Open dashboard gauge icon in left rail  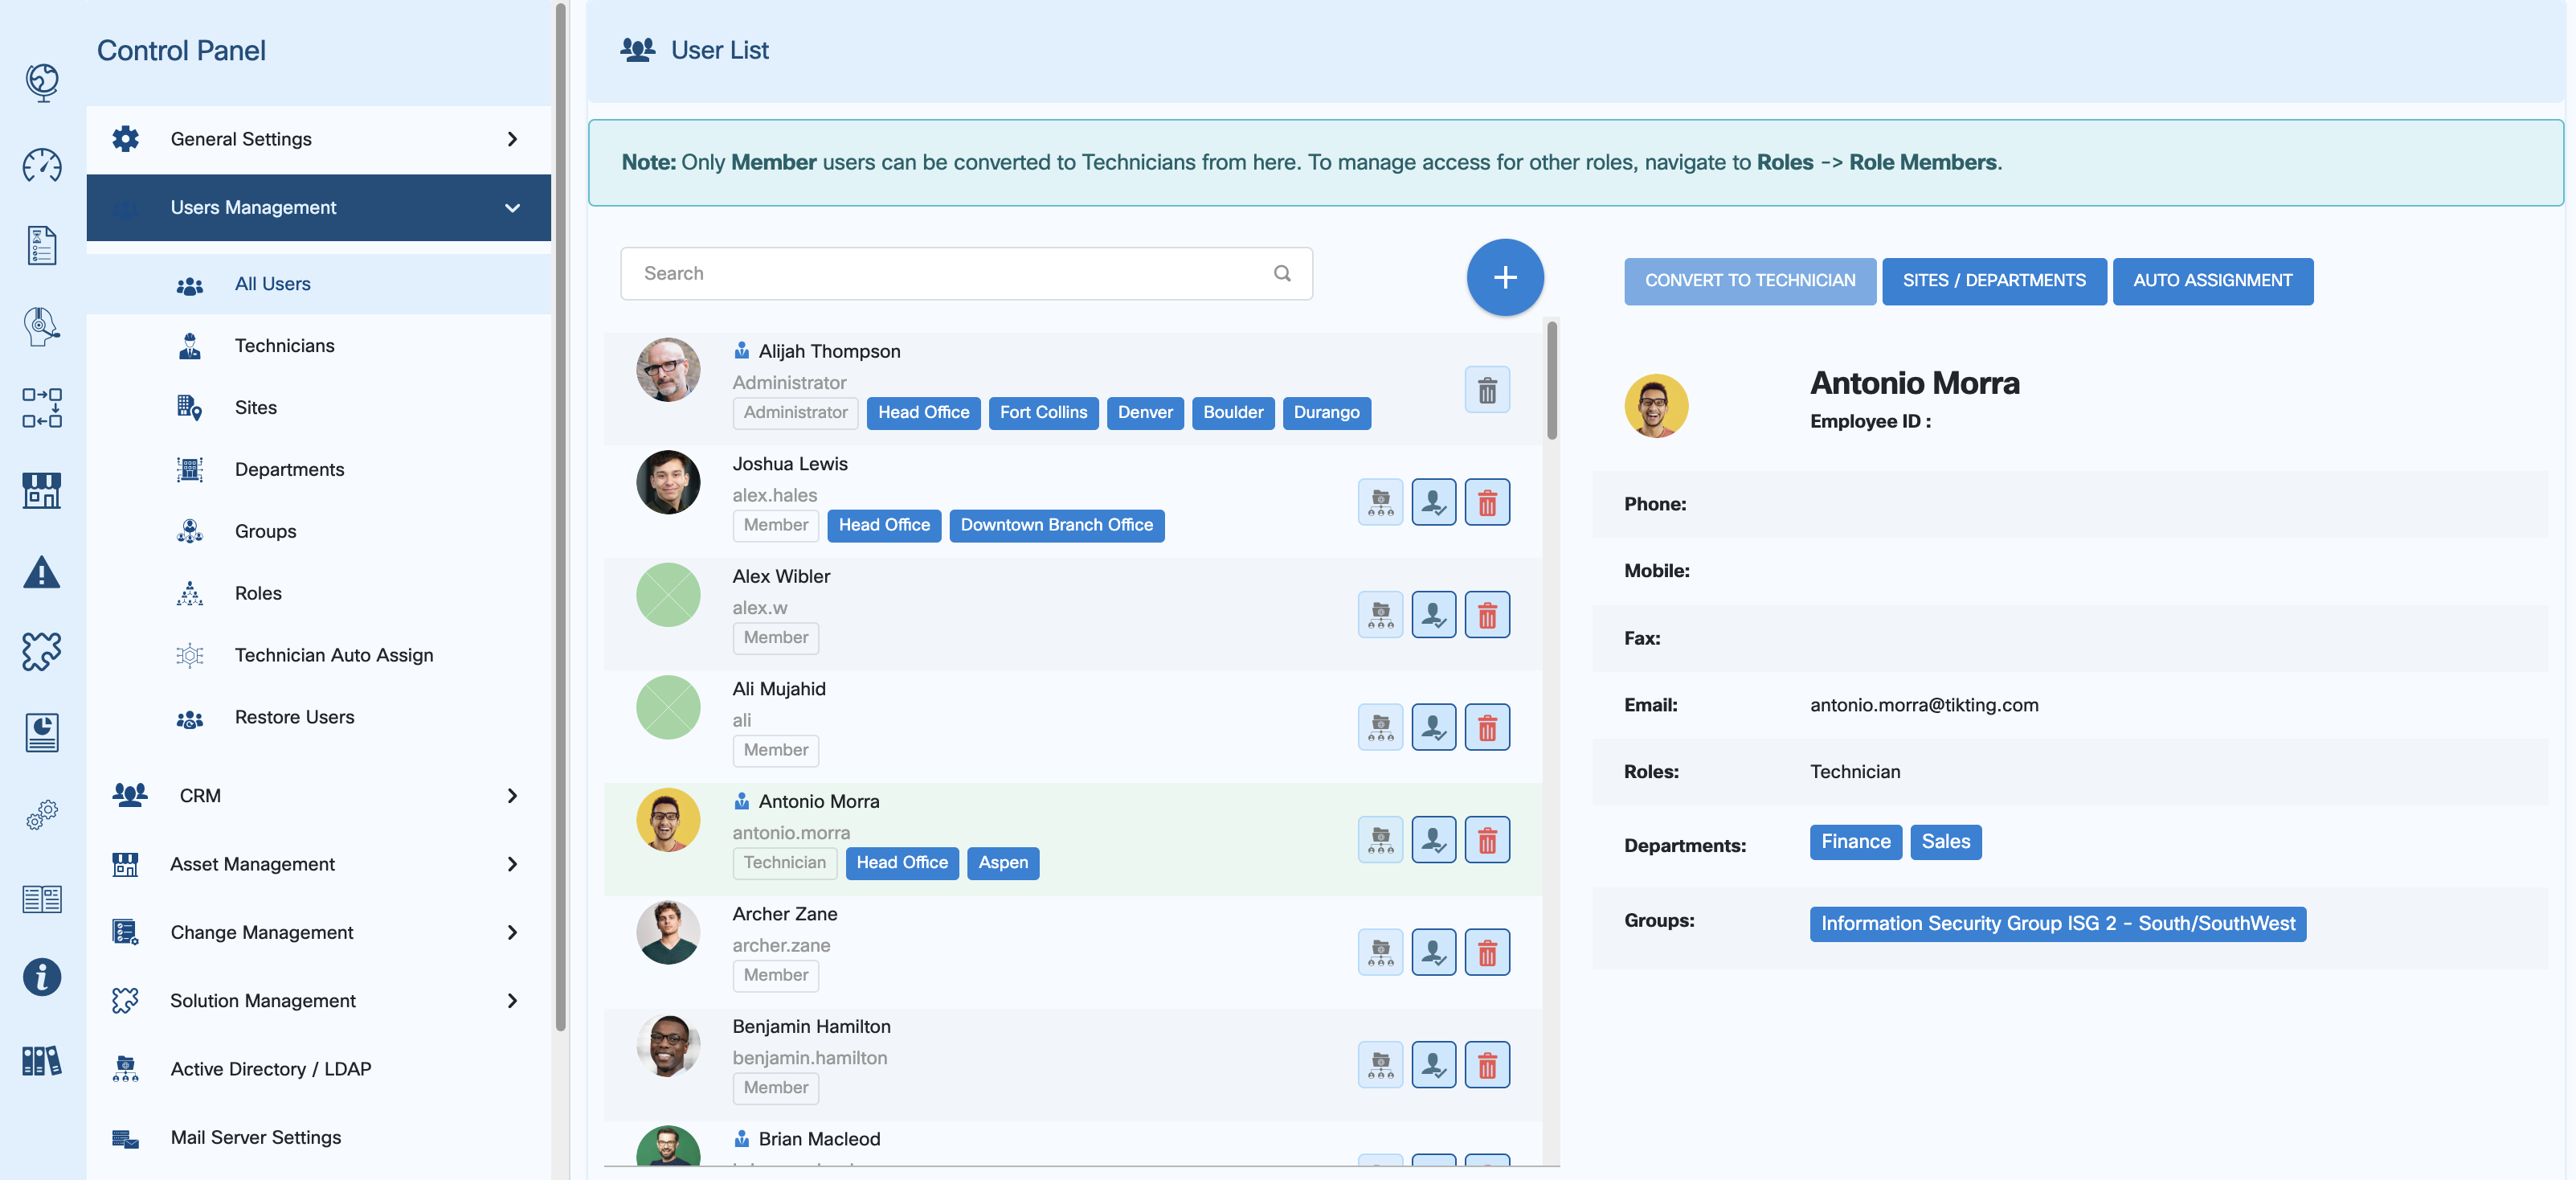click(x=42, y=165)
